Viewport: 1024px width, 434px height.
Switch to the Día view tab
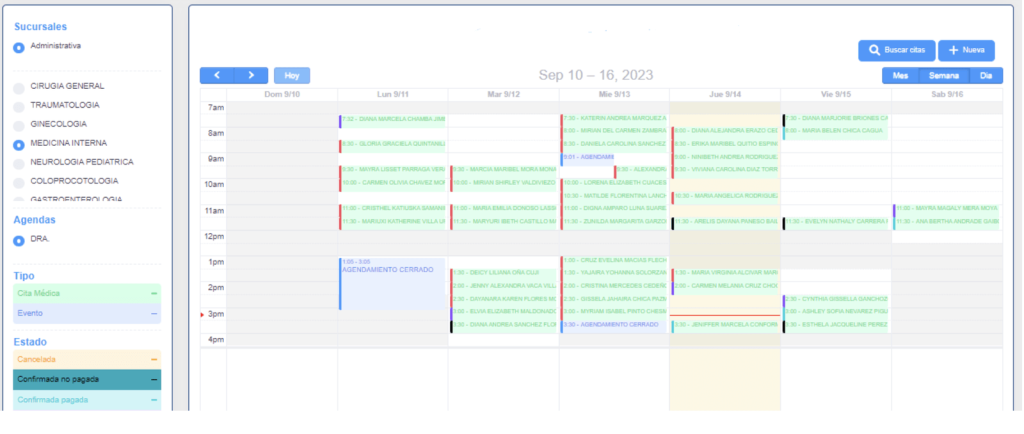pyautogui.click(x=986, y=76)
